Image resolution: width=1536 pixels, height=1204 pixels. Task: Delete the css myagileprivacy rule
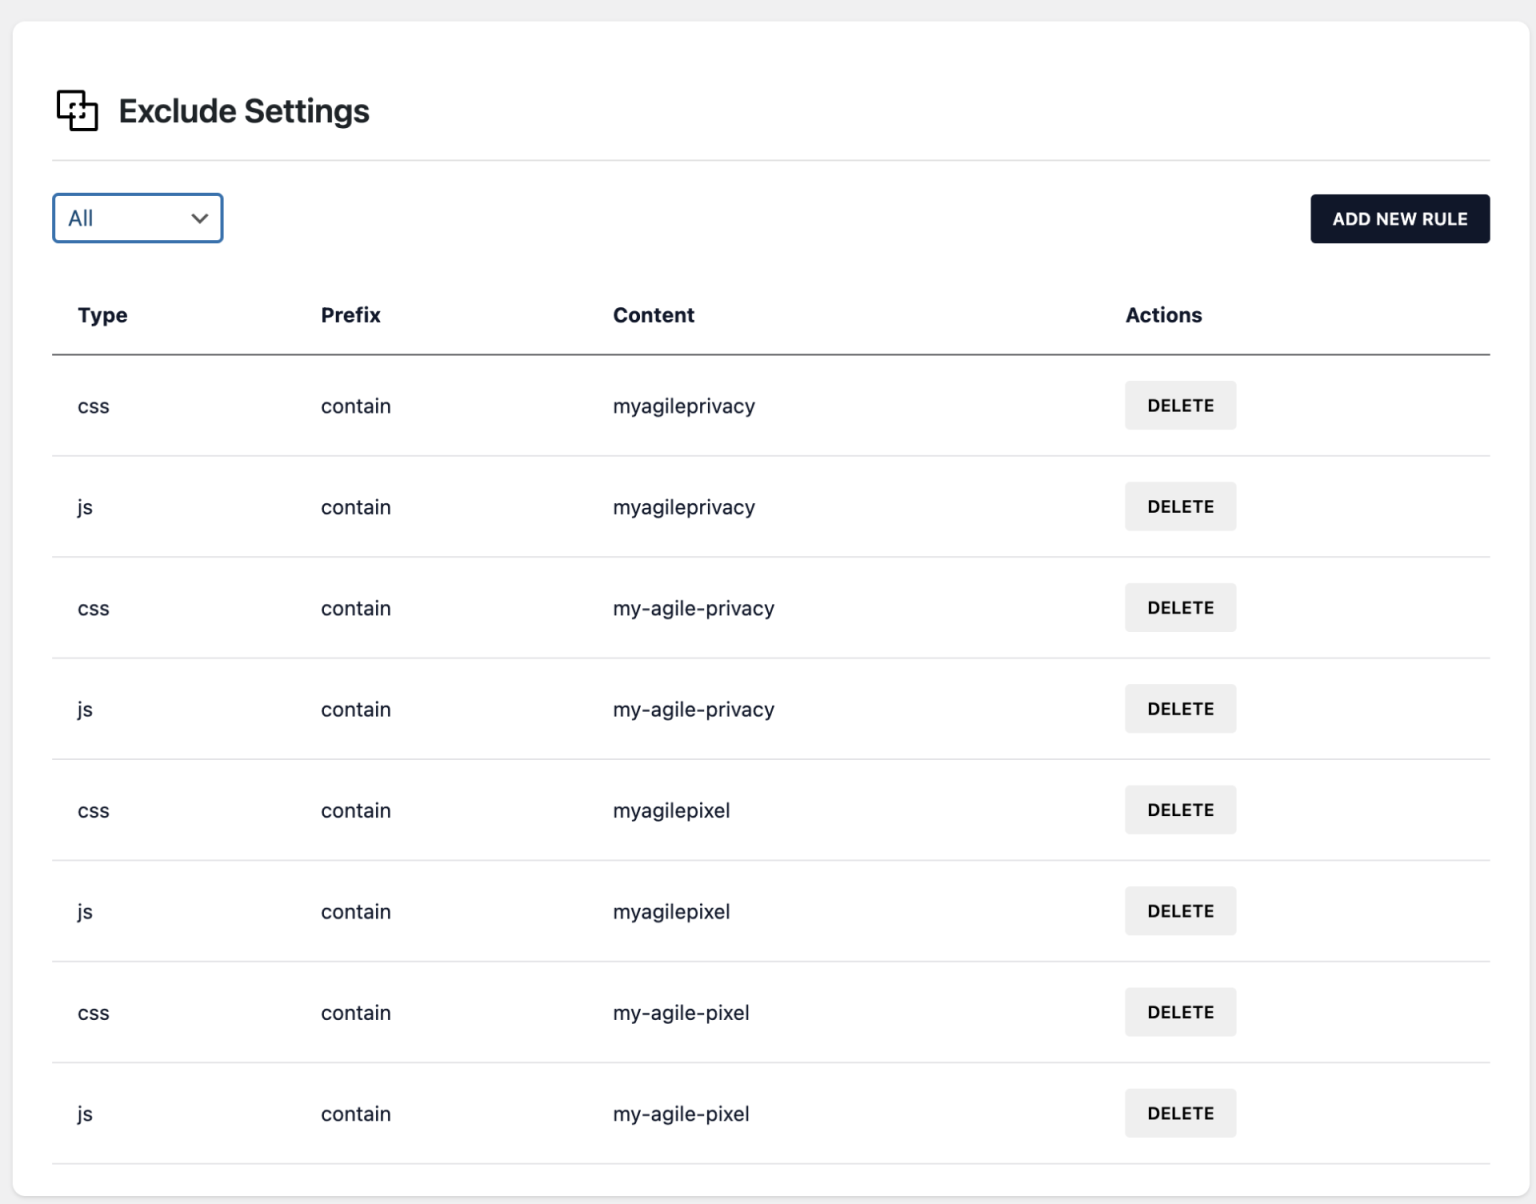point(1180,405)
